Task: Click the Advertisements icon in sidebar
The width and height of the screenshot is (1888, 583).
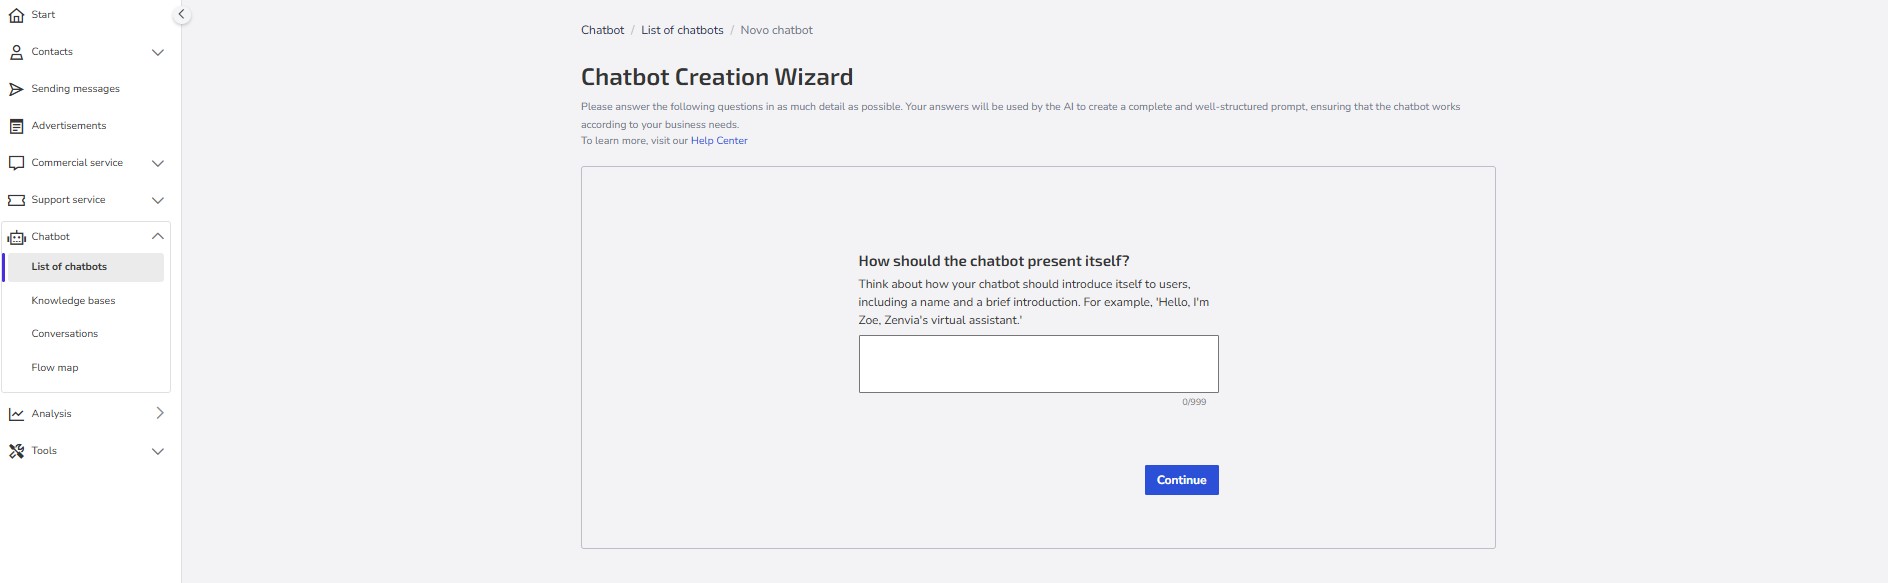Action: click(x=16, y=126)
